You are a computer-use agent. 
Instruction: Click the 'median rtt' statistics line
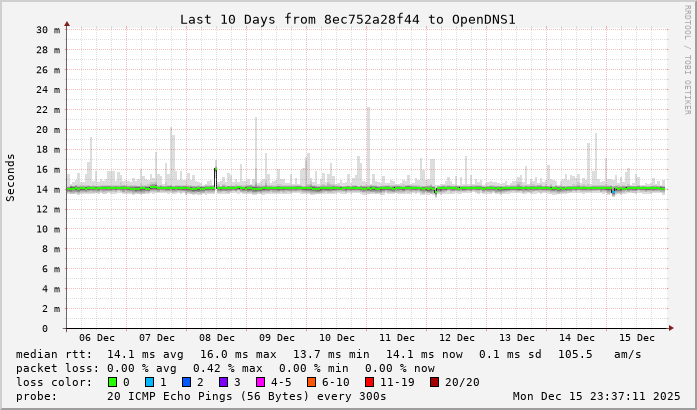point(328,354)
